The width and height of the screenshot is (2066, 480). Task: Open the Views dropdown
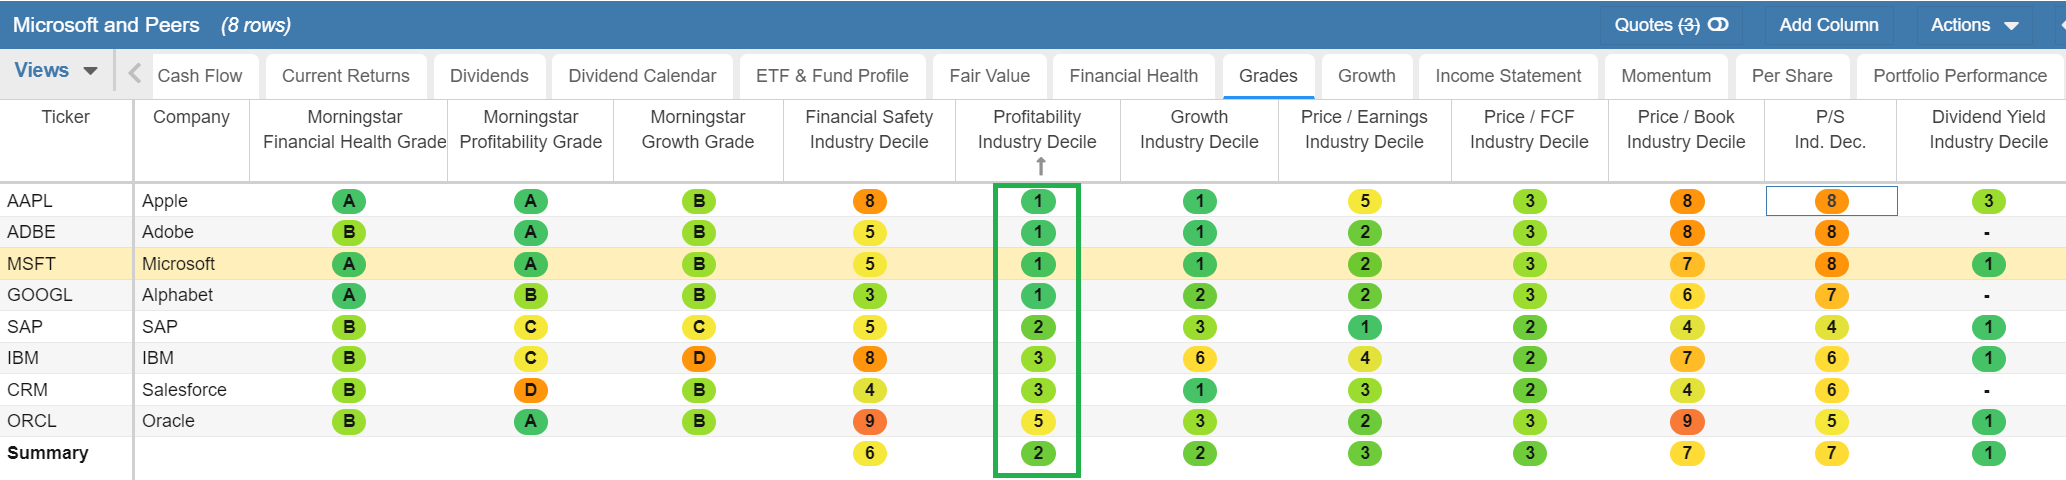tap(56, 71)
